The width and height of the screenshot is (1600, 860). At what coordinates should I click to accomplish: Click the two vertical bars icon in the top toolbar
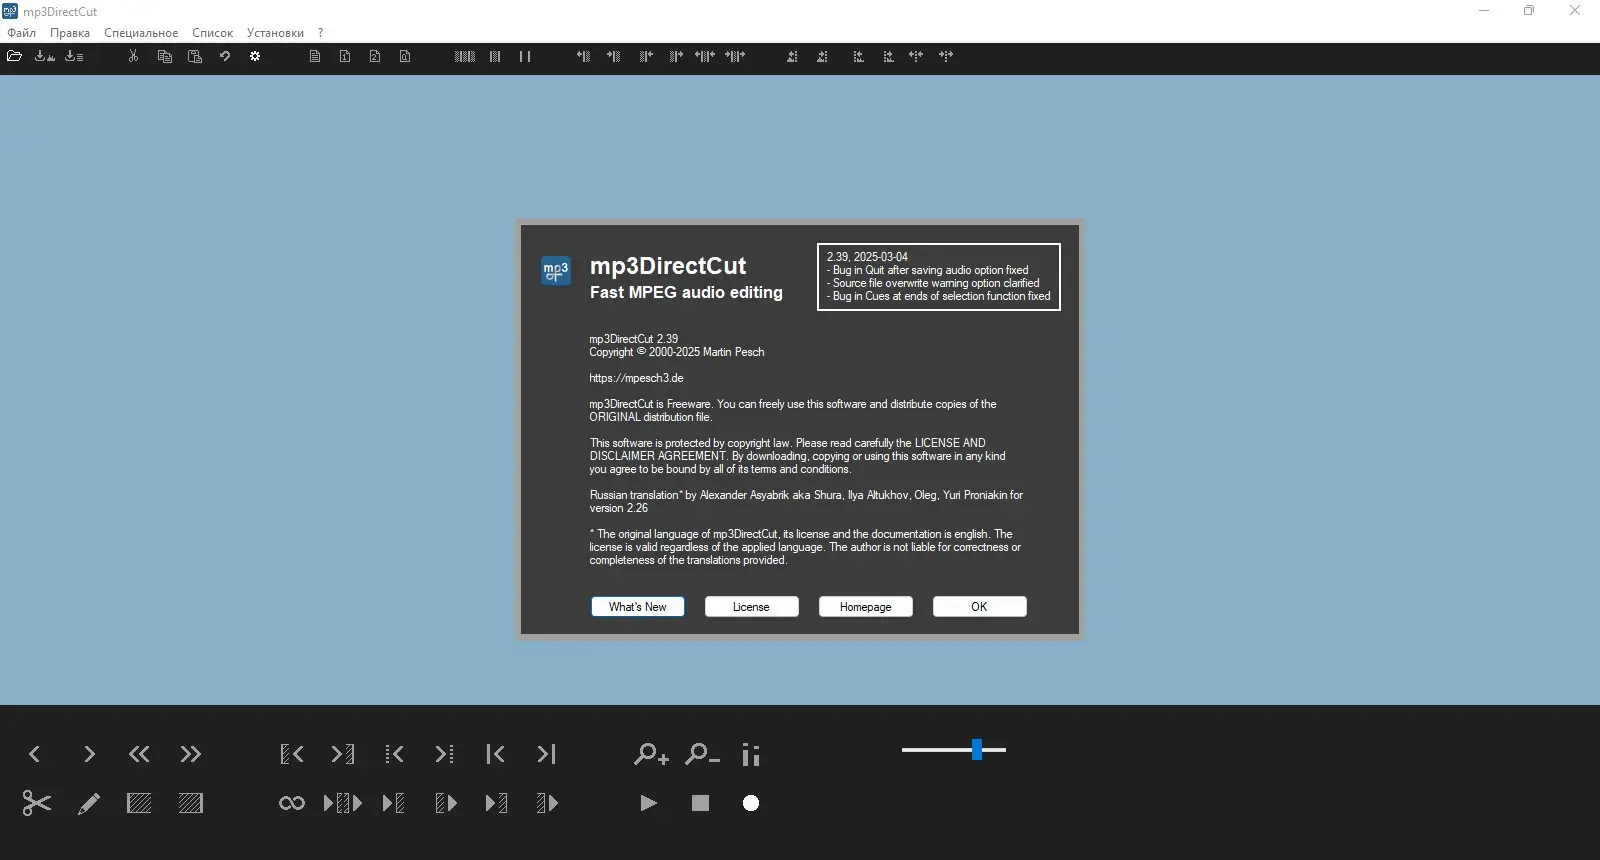525,56
